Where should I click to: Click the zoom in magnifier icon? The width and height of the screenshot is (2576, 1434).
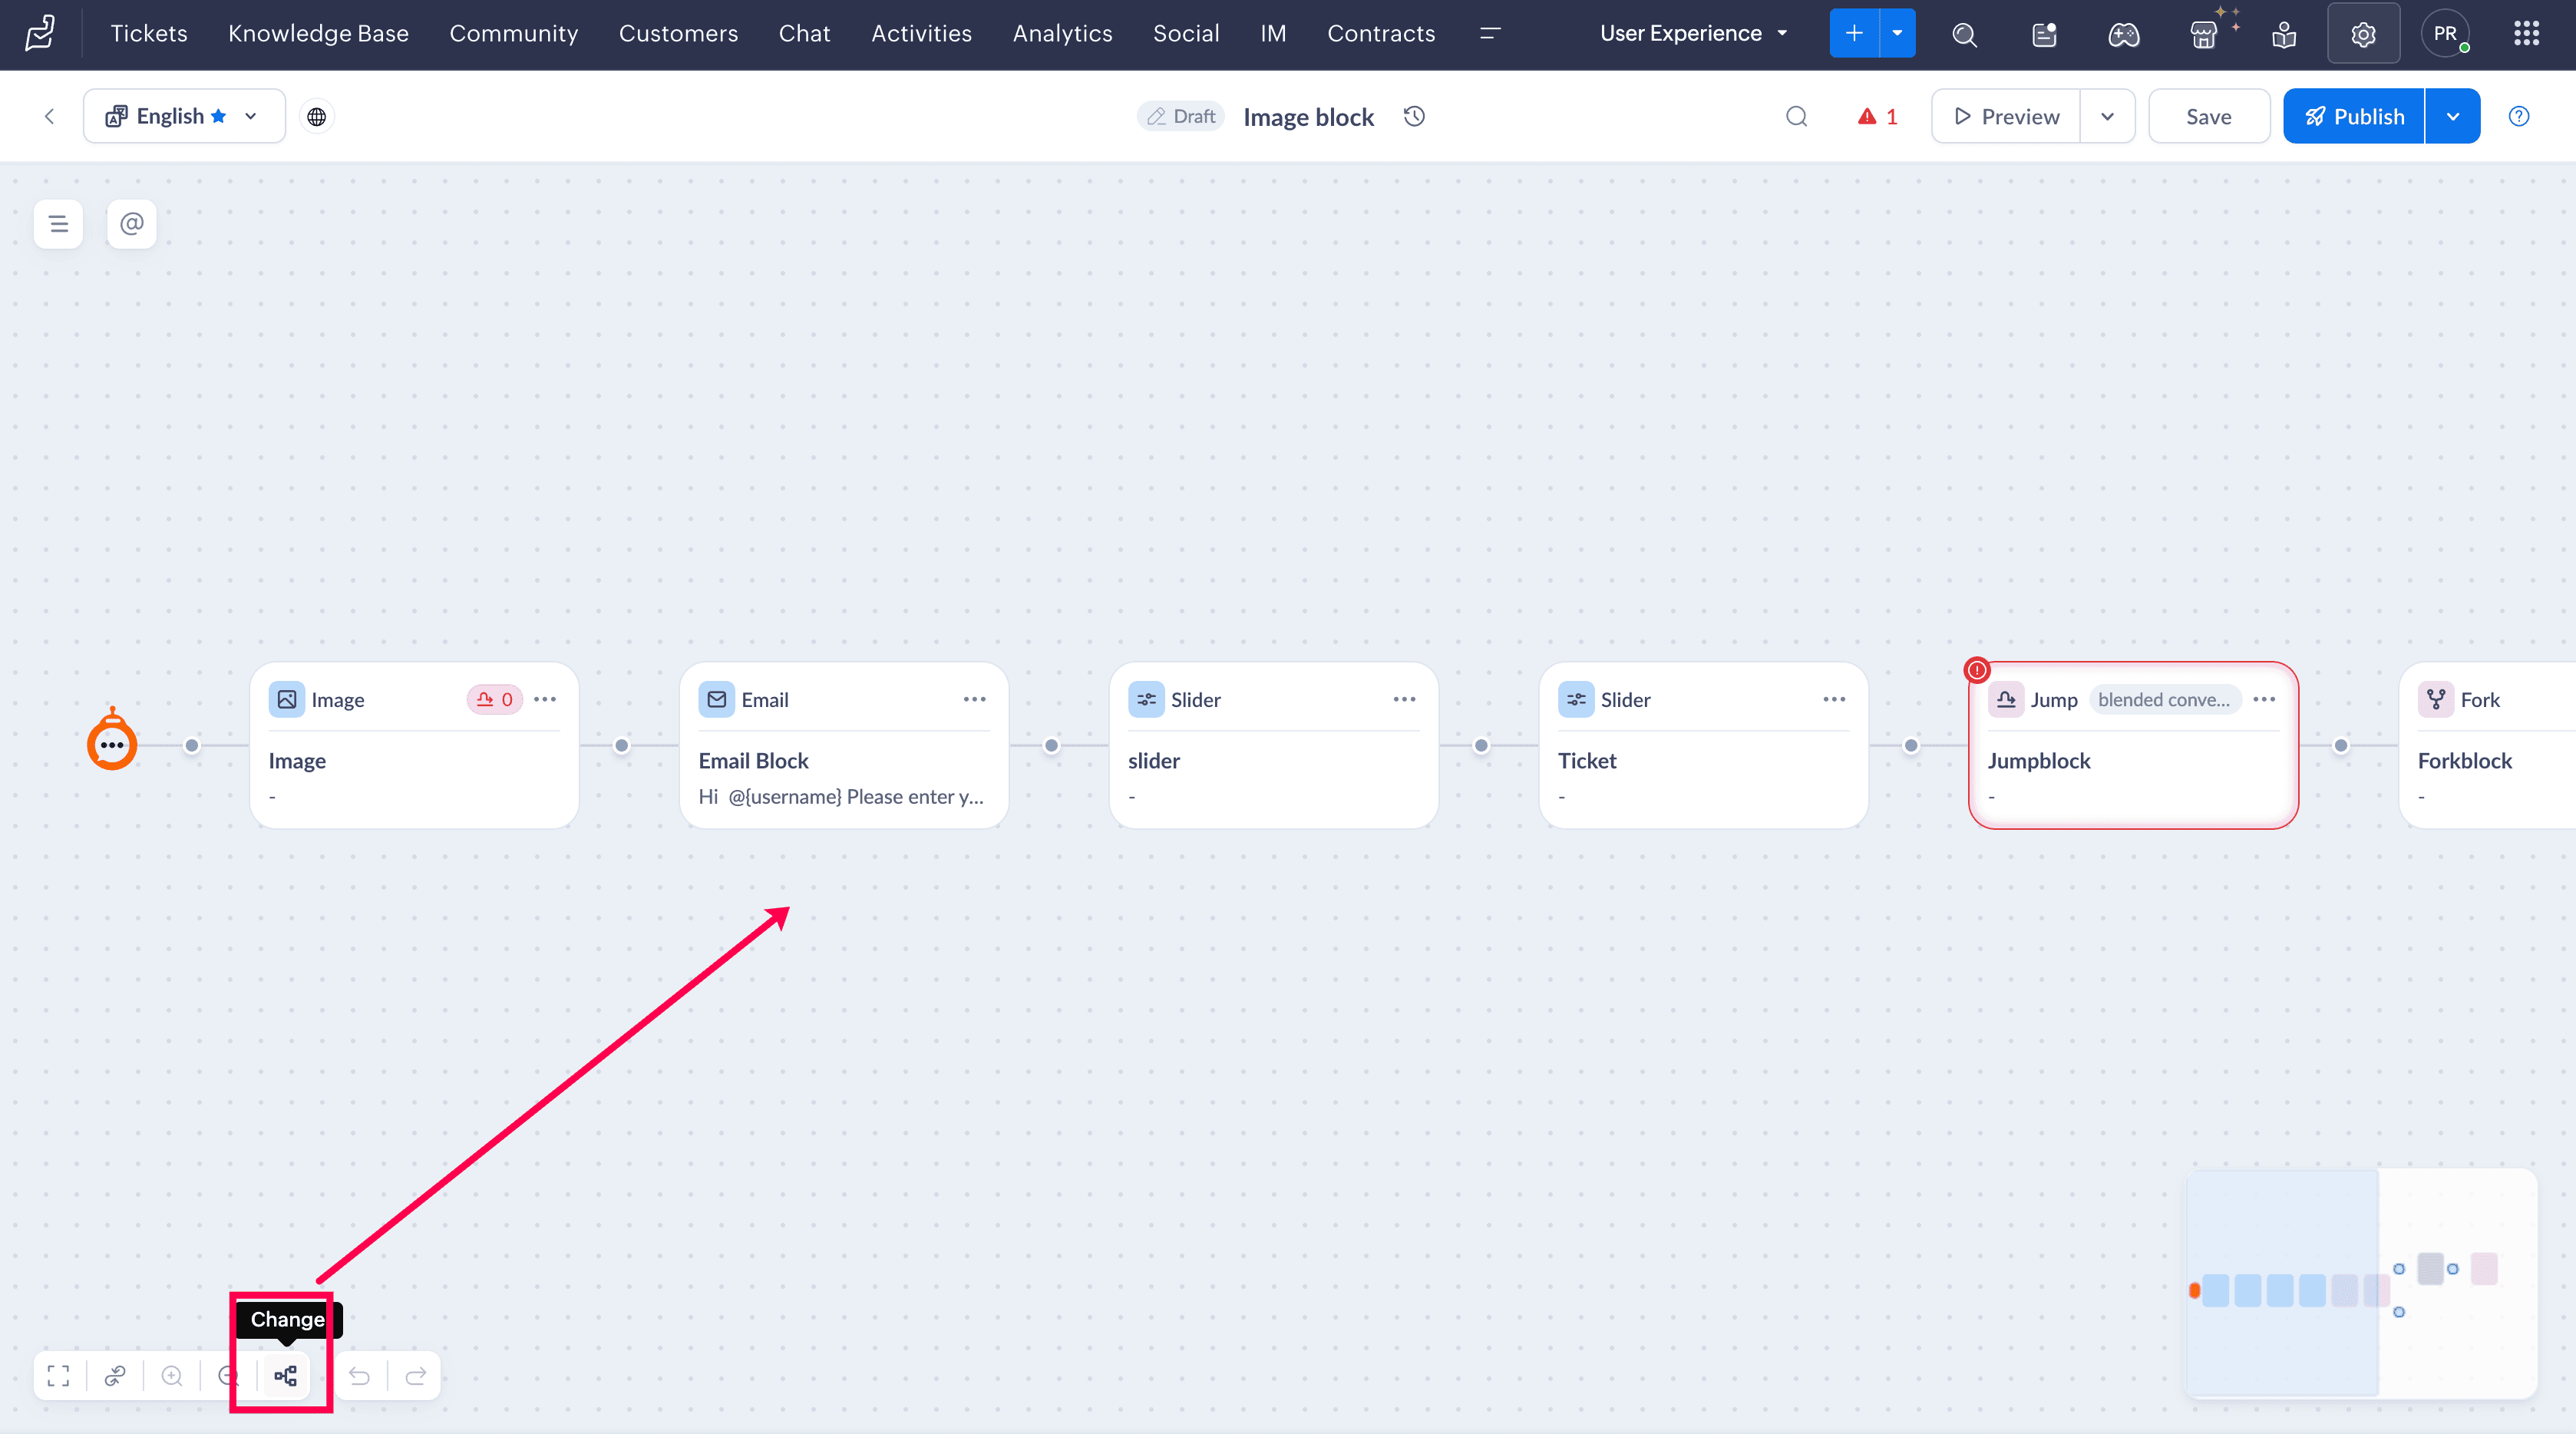click(x=172, y=1376)
